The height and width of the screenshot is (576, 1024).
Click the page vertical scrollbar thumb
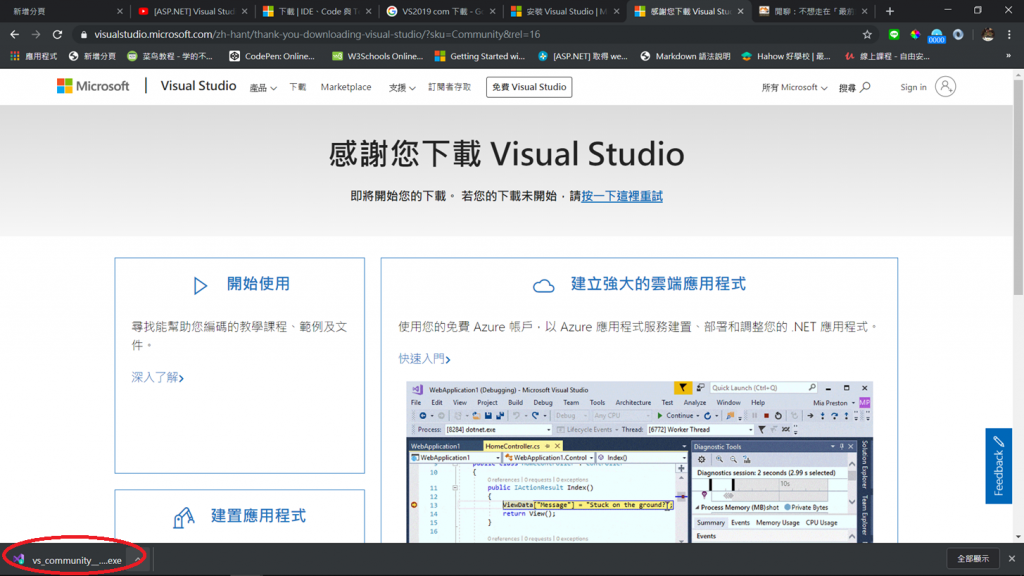[1018, 187]
